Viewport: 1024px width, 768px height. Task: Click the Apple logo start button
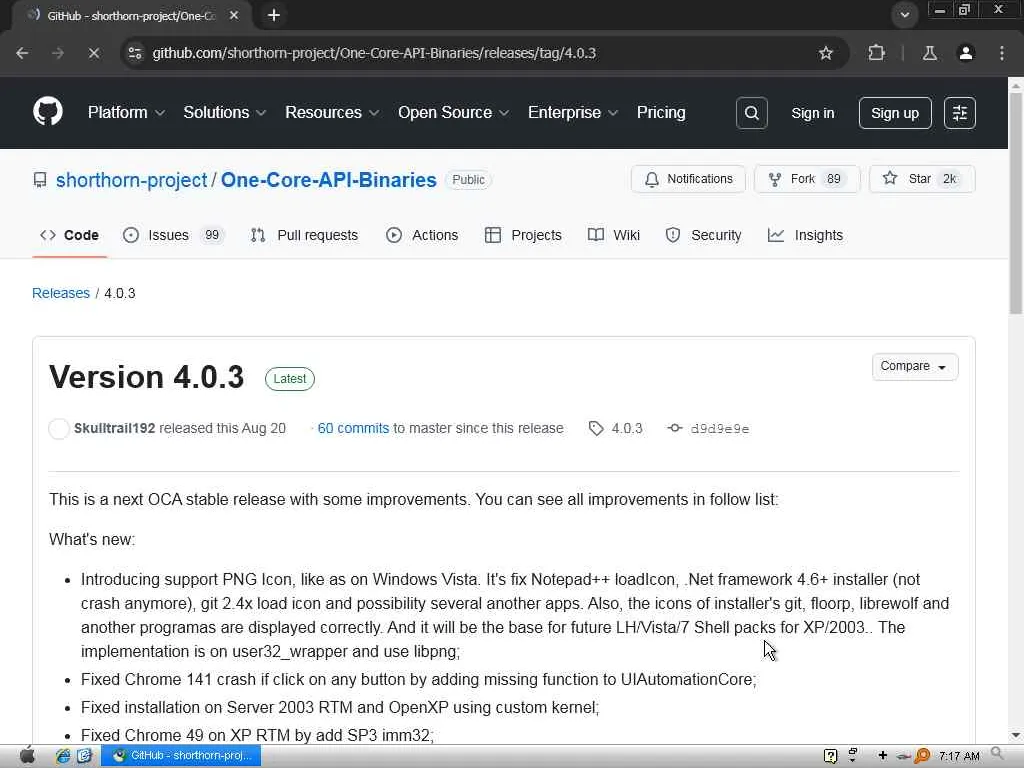[x=27, y=756]
